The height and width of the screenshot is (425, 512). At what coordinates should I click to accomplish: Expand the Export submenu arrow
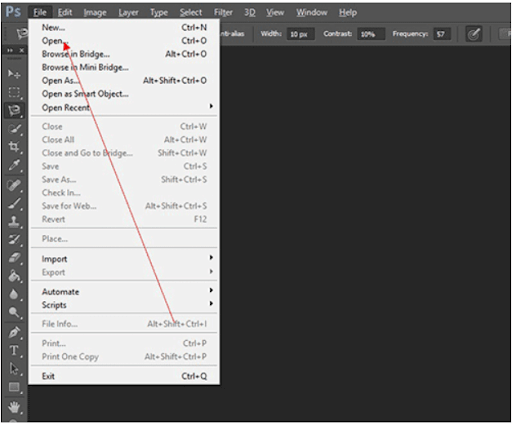click(x=211, y=272)
